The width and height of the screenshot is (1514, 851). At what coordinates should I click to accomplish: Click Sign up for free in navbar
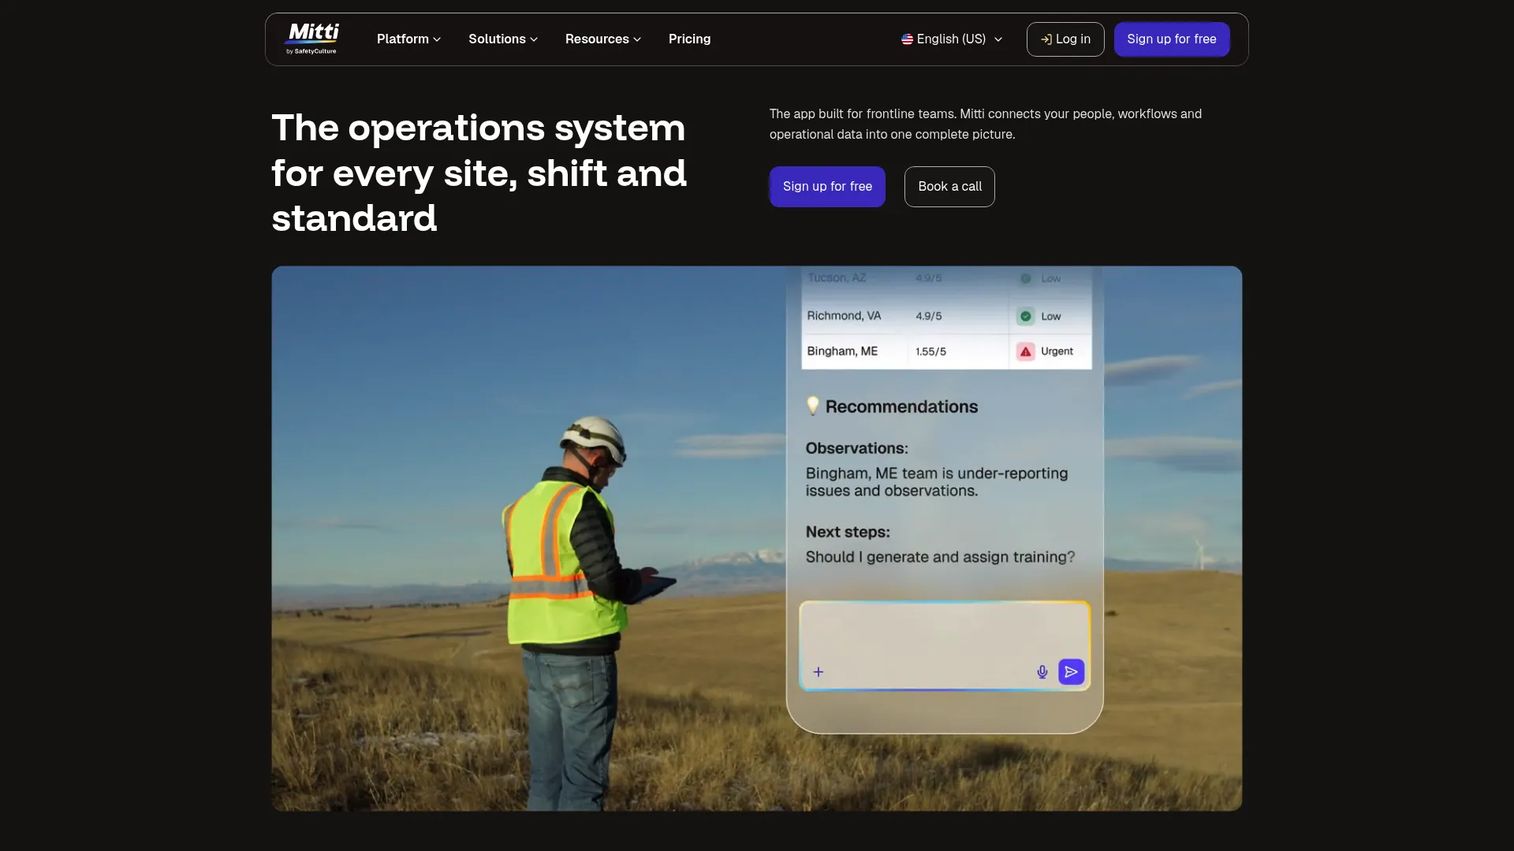point(1172,39)
